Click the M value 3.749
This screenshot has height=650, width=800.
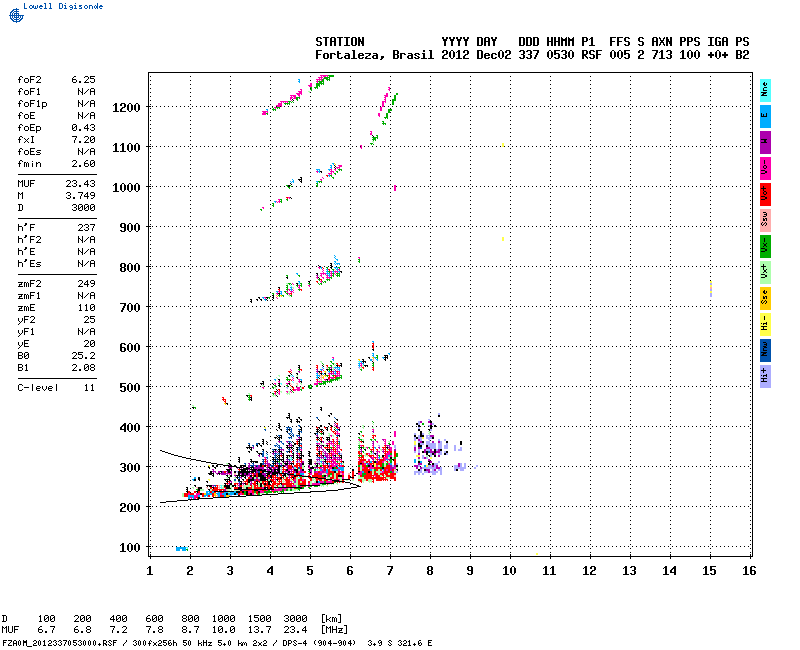[80, 196]
